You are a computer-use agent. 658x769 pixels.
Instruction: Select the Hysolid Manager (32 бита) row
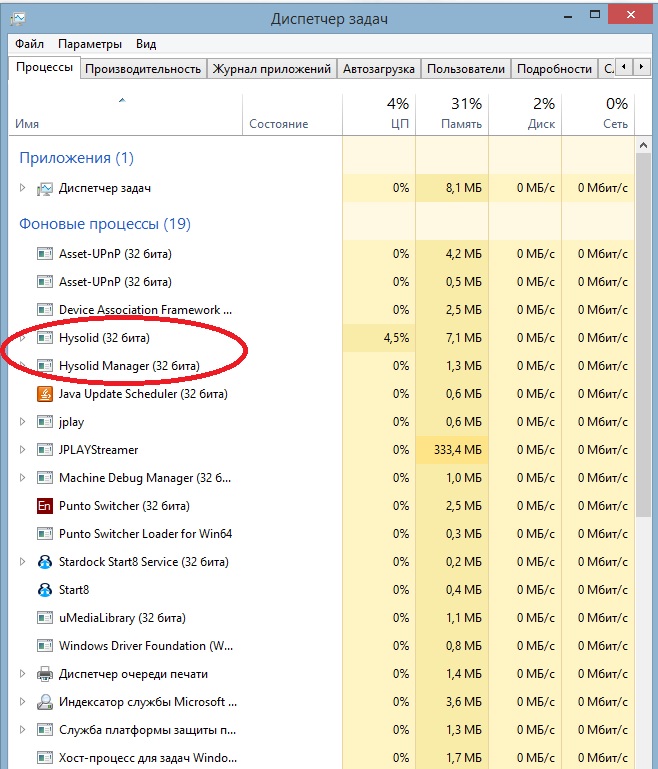pos(321,366)
